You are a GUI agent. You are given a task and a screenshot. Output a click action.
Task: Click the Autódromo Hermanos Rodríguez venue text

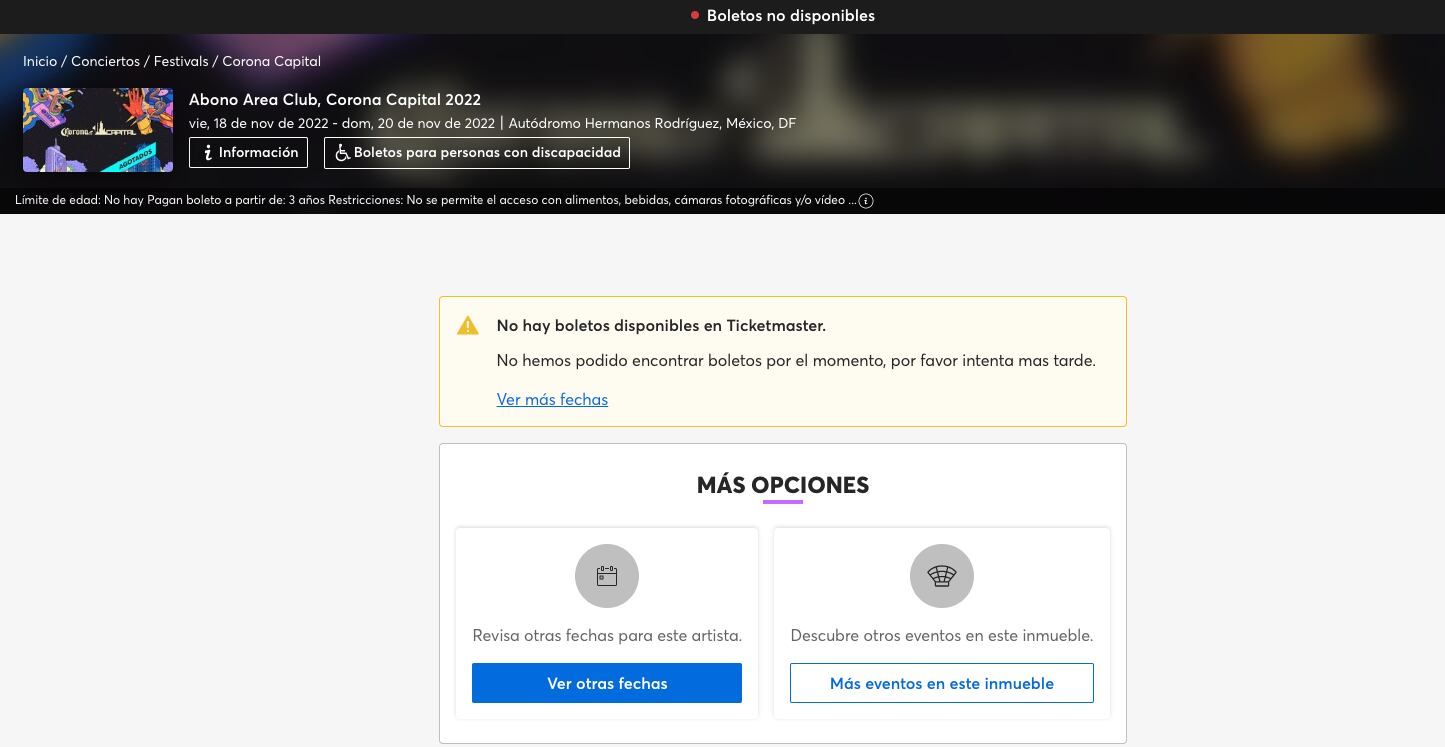click(x=652, y=123)
